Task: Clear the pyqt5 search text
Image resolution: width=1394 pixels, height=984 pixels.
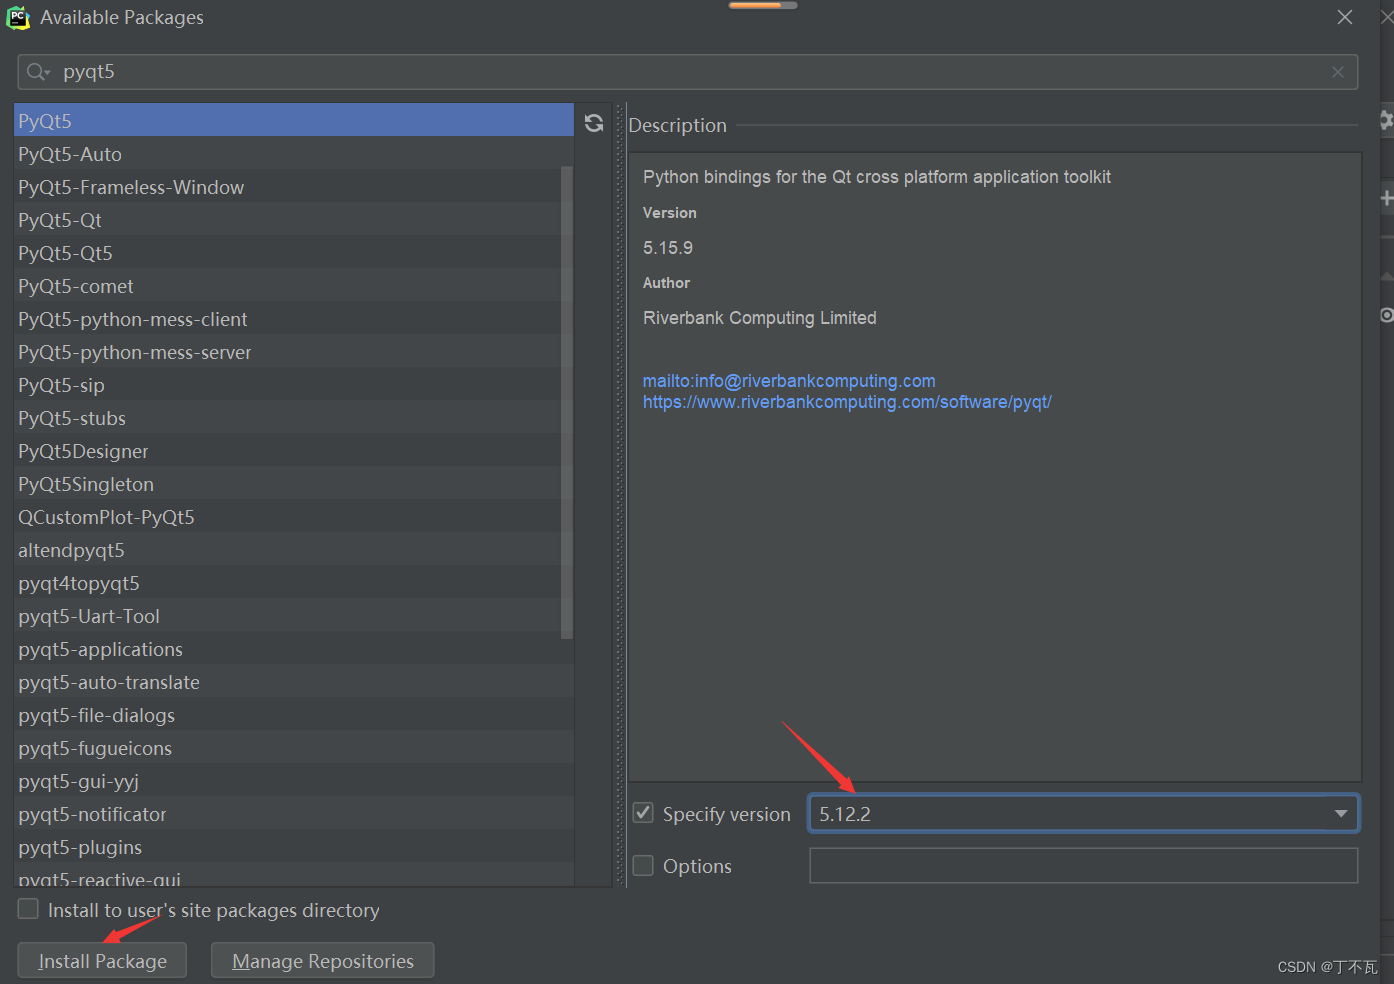Action: (1338, 72)
